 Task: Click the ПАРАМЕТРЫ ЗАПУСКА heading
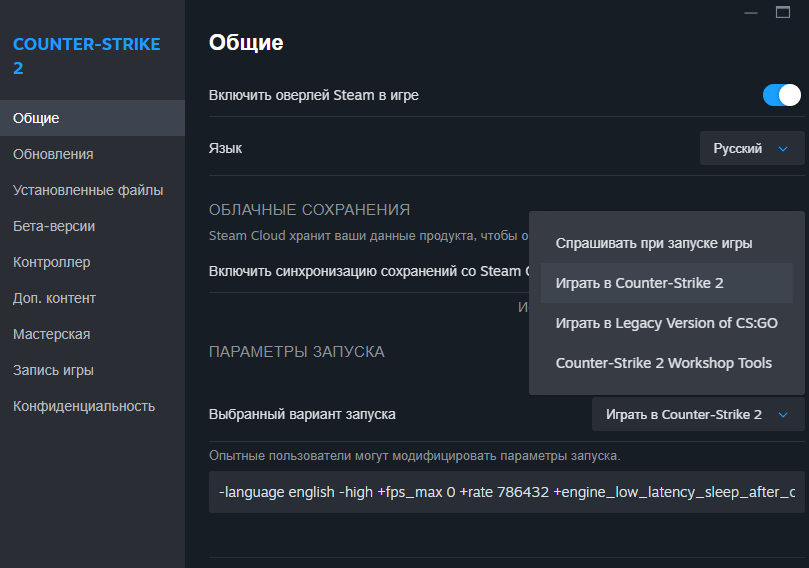pyautogui.click(x=297, y=352)
